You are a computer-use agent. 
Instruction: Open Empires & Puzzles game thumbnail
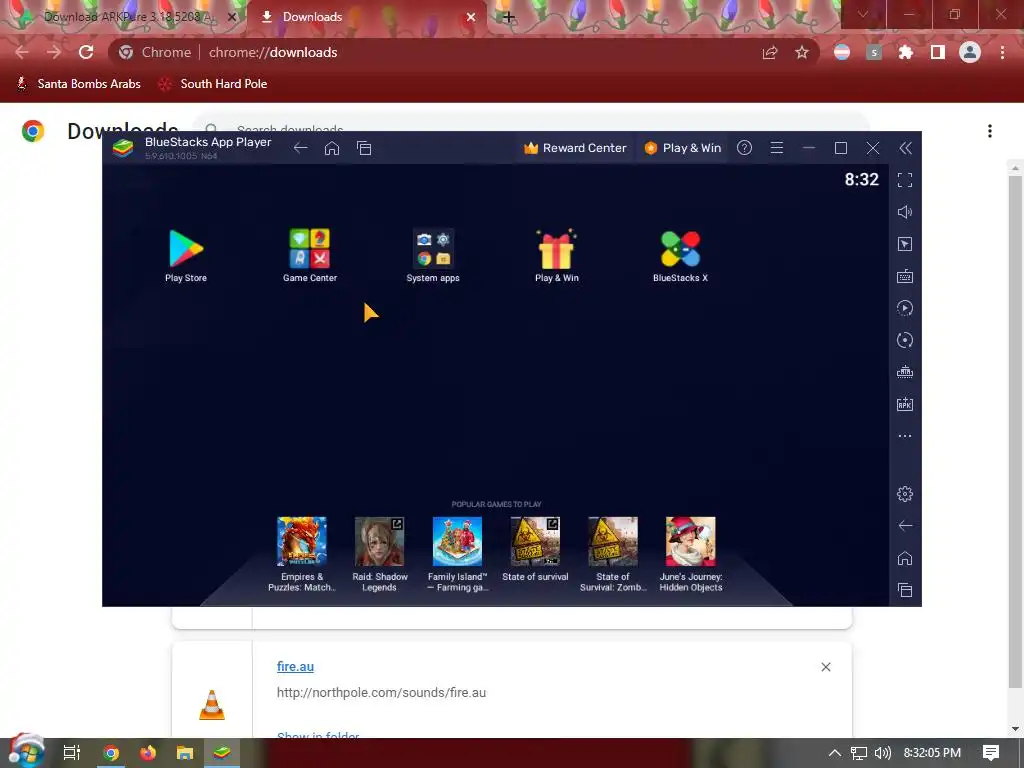(302, 541)
